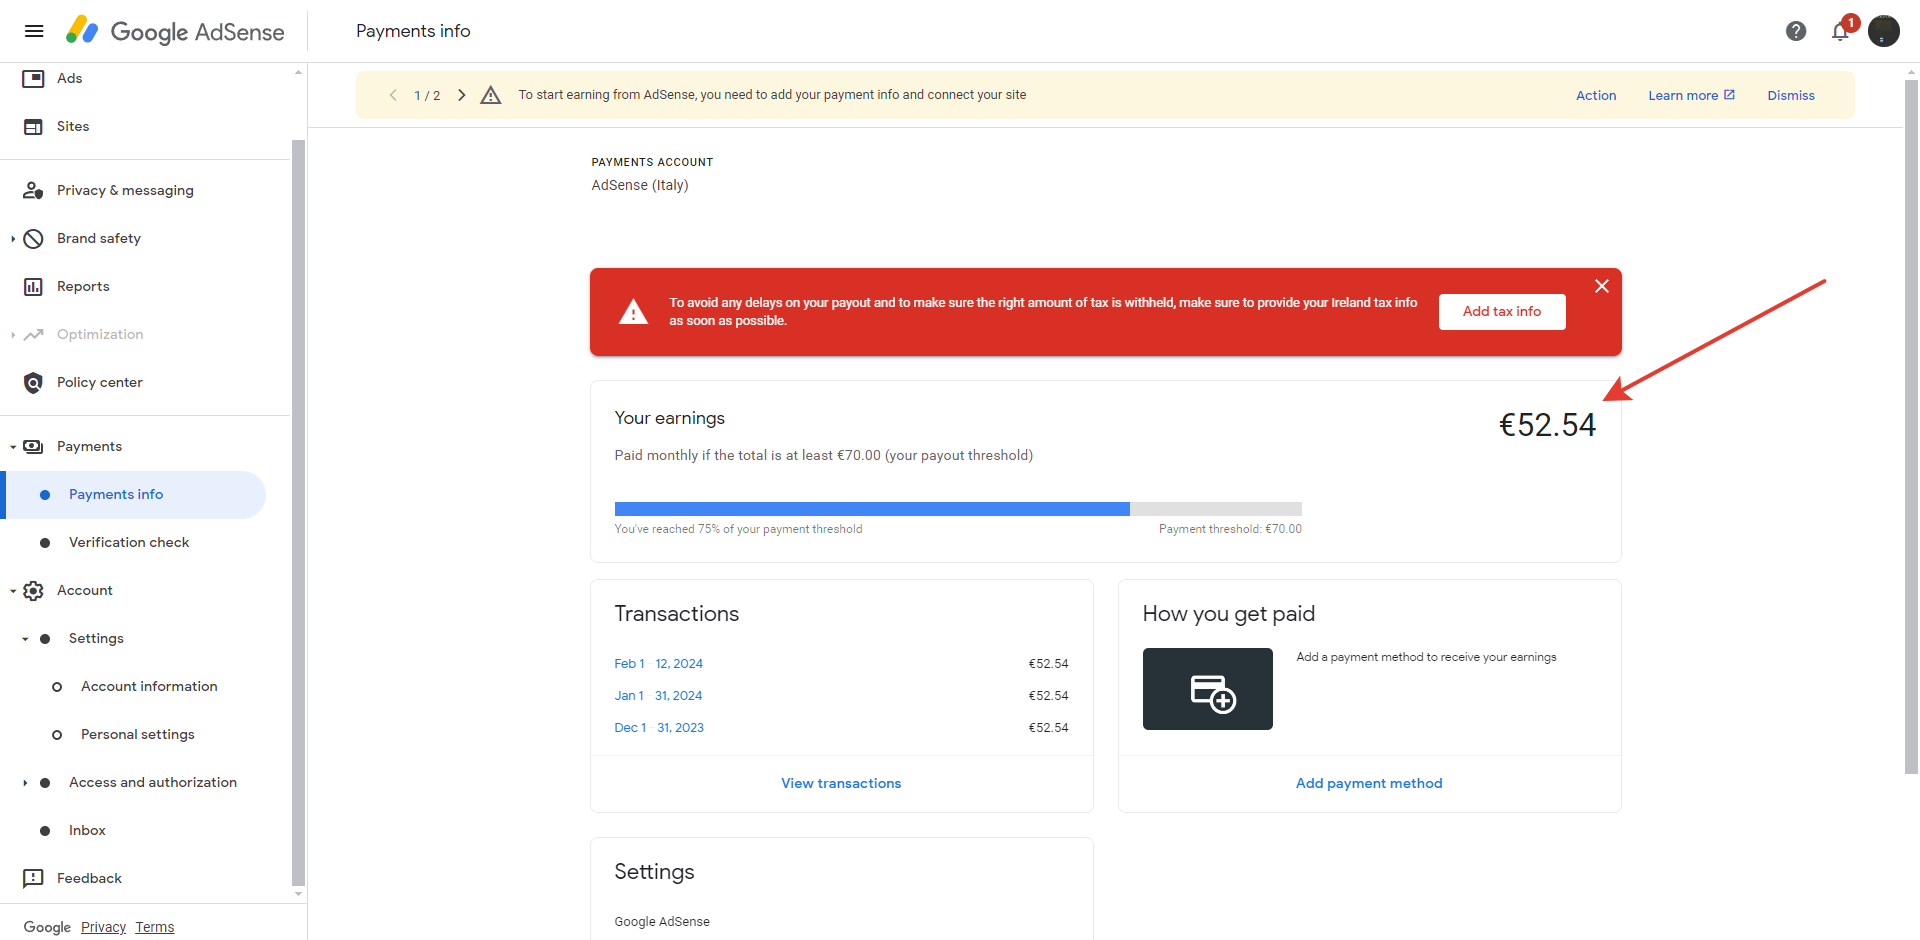Click the Ads sidebar icon
Viewport: 1920px width, 940px height.
[33, 78]
